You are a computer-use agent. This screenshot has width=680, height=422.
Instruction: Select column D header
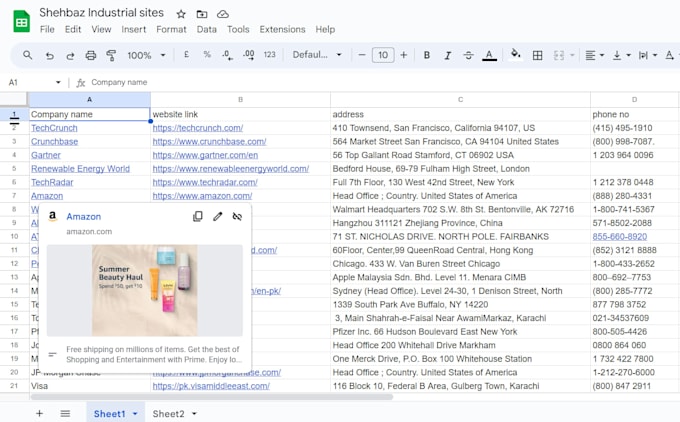pyautogui.click(x=634, y=99)
